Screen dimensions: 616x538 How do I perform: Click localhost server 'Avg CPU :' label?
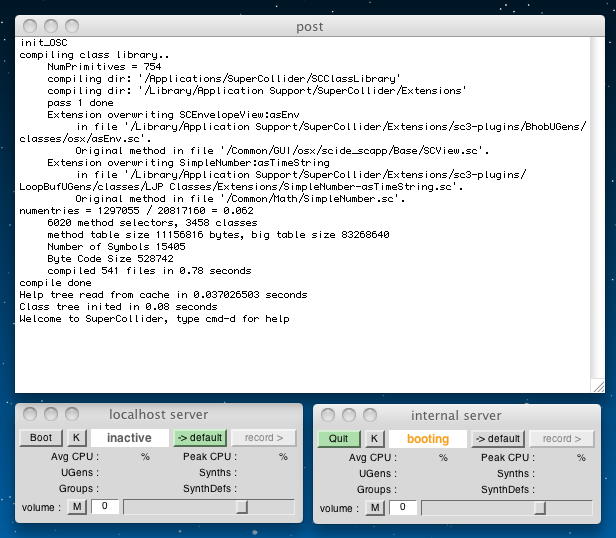point(75,457)
